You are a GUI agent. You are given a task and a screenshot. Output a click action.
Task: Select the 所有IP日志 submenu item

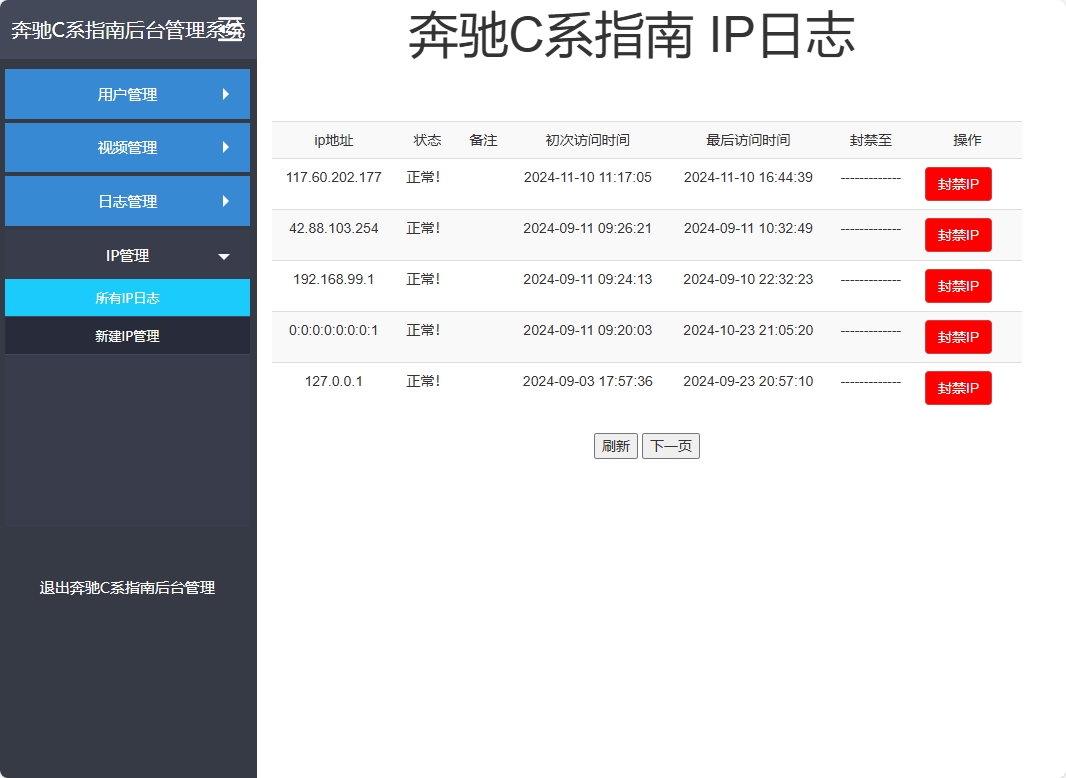pos(127,297)
